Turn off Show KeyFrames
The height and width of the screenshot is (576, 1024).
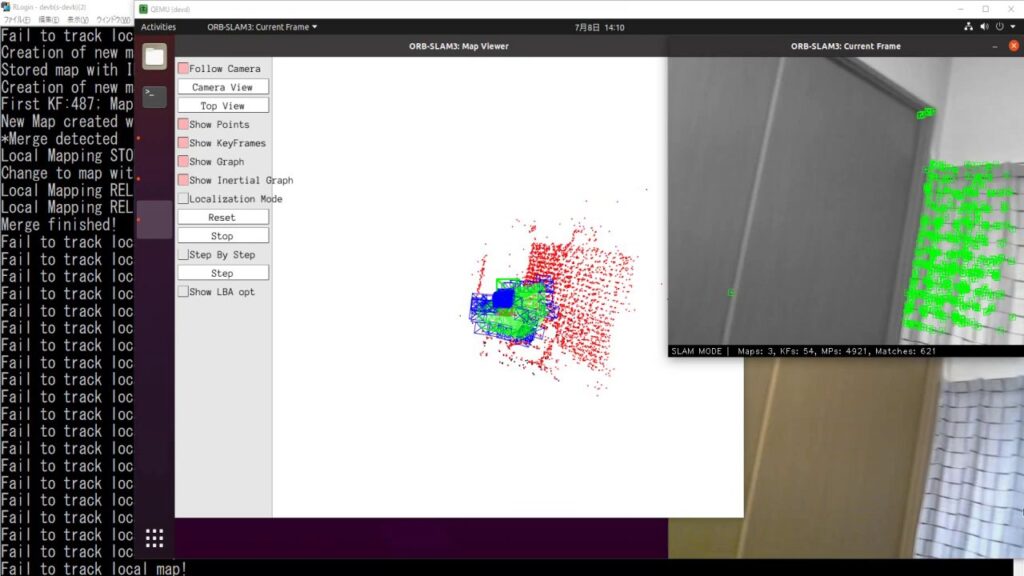click(184, 143)
